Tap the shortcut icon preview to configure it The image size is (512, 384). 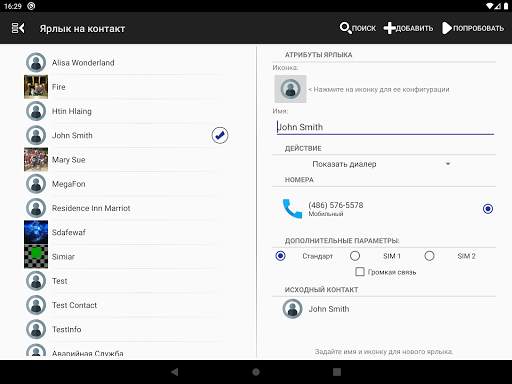click(290, 89)
